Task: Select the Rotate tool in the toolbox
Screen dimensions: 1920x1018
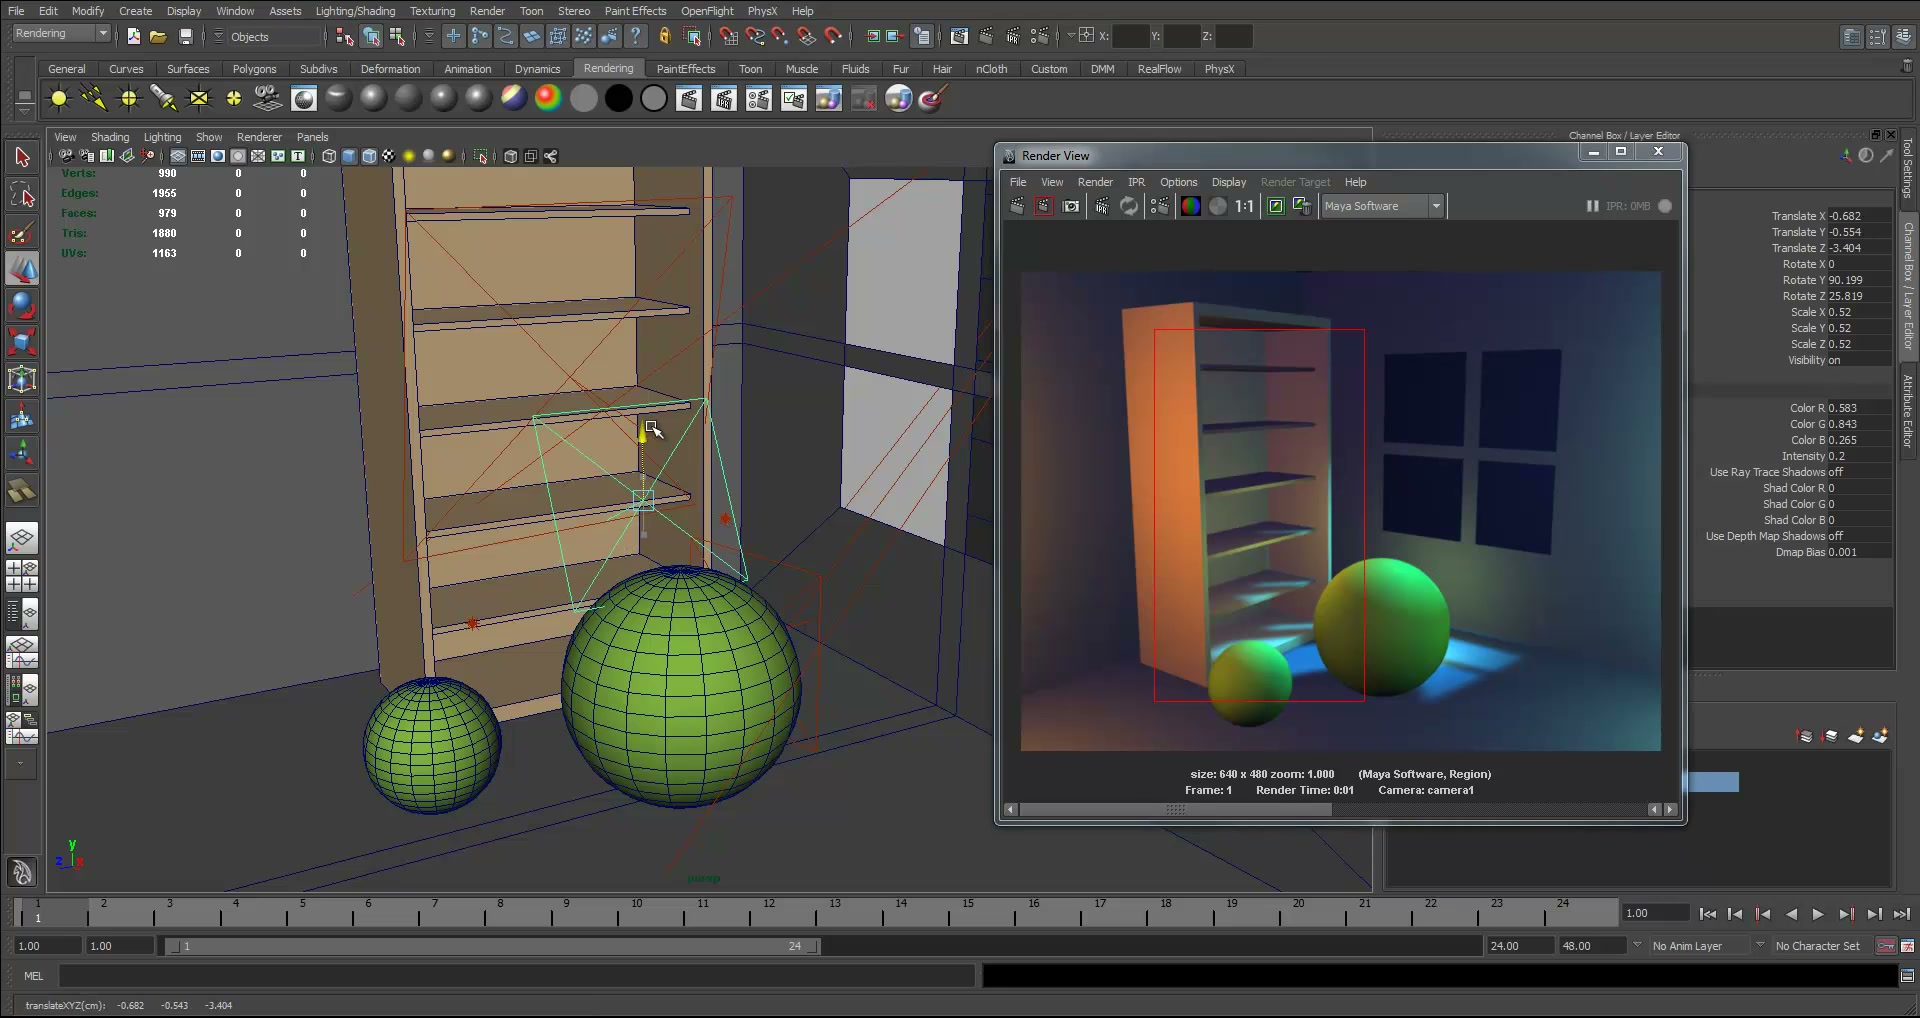Action: (x=22, y=305)
